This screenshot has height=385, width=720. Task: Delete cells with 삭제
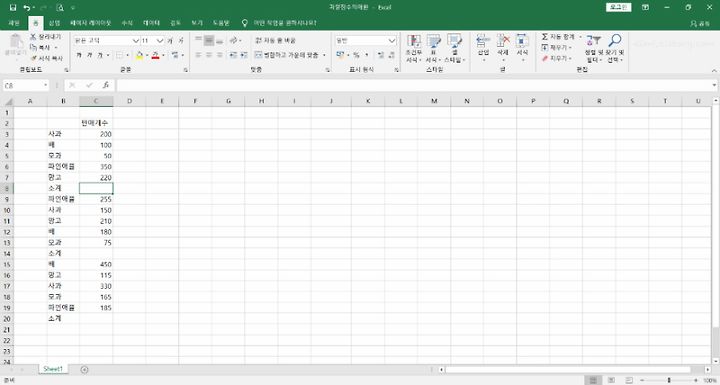tap(503, 48)
